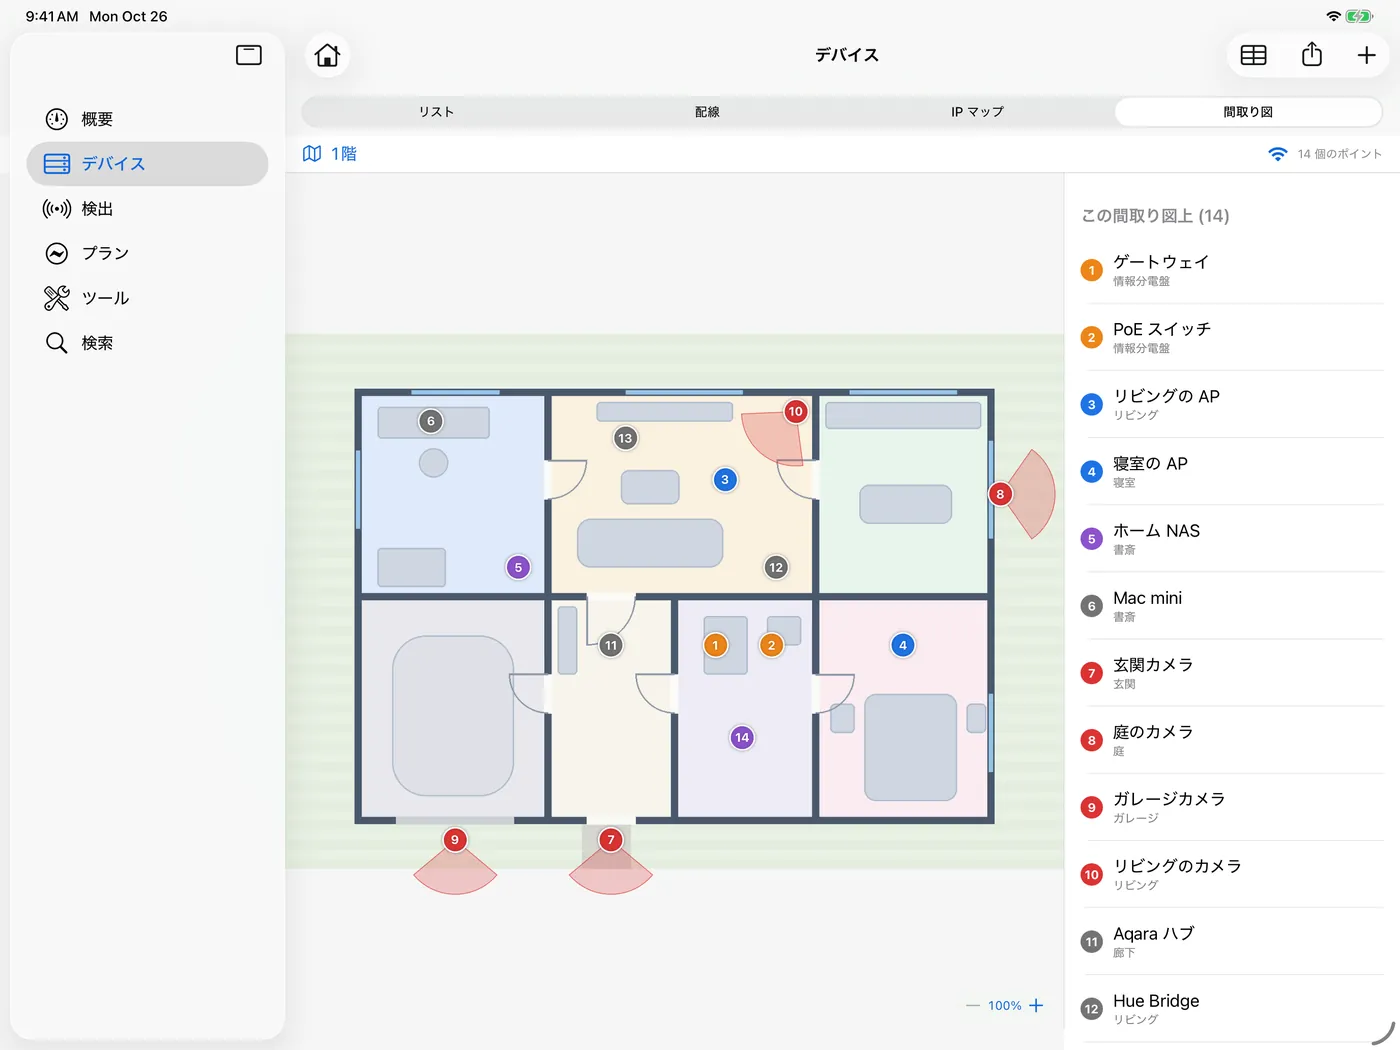The width and height of the screenshot is (1400, 1050).
Task: Open 検出 in the sidebar
Action: click(147, 209)
